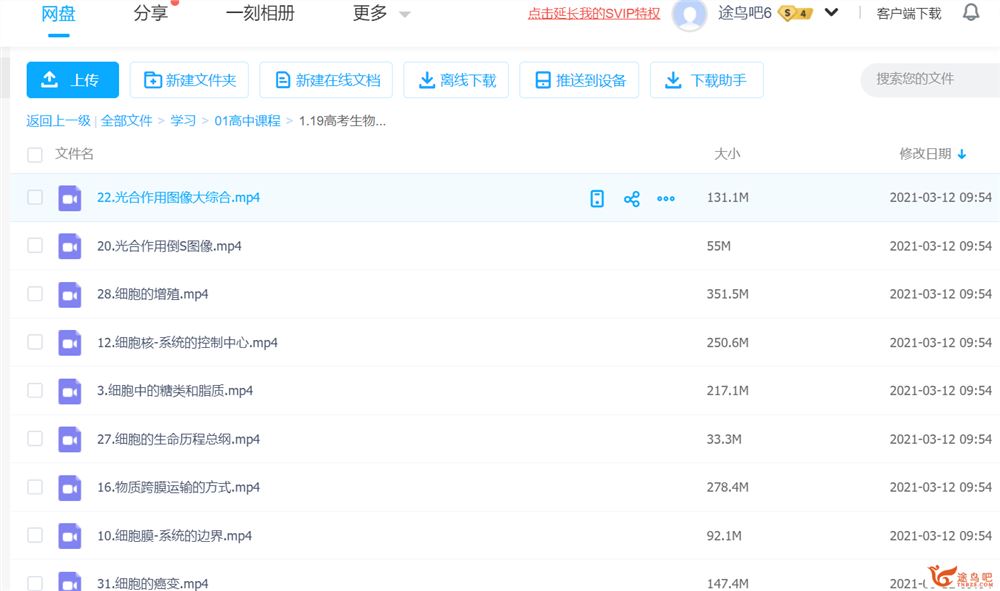The height and width of the screenshot is (591, 1000).
Task: Open file 28.细胞的增殖.mp4
Action: click(152, 294)
